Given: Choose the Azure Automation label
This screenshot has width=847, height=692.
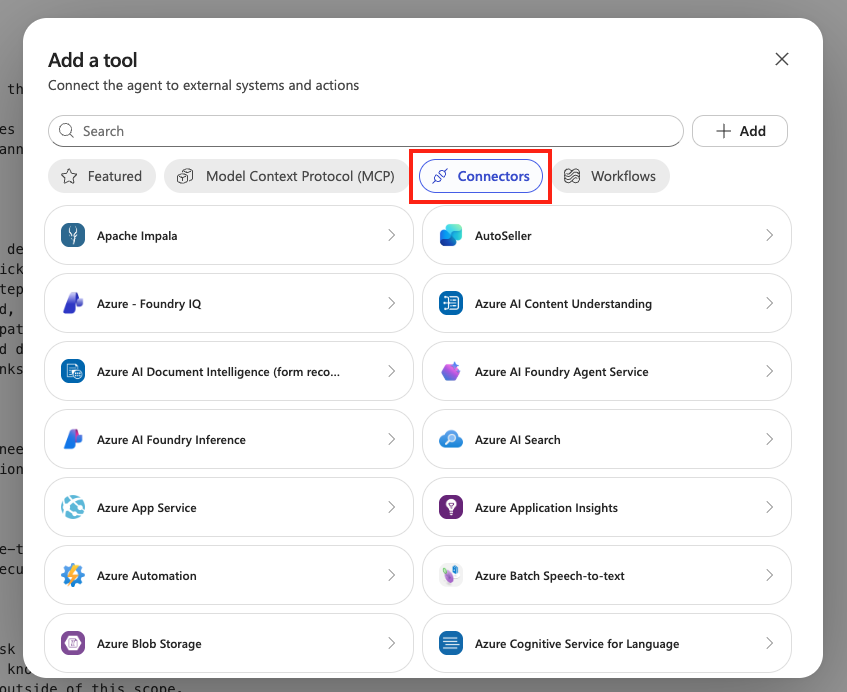Looking at the screenshot, I should click(146, 576).
